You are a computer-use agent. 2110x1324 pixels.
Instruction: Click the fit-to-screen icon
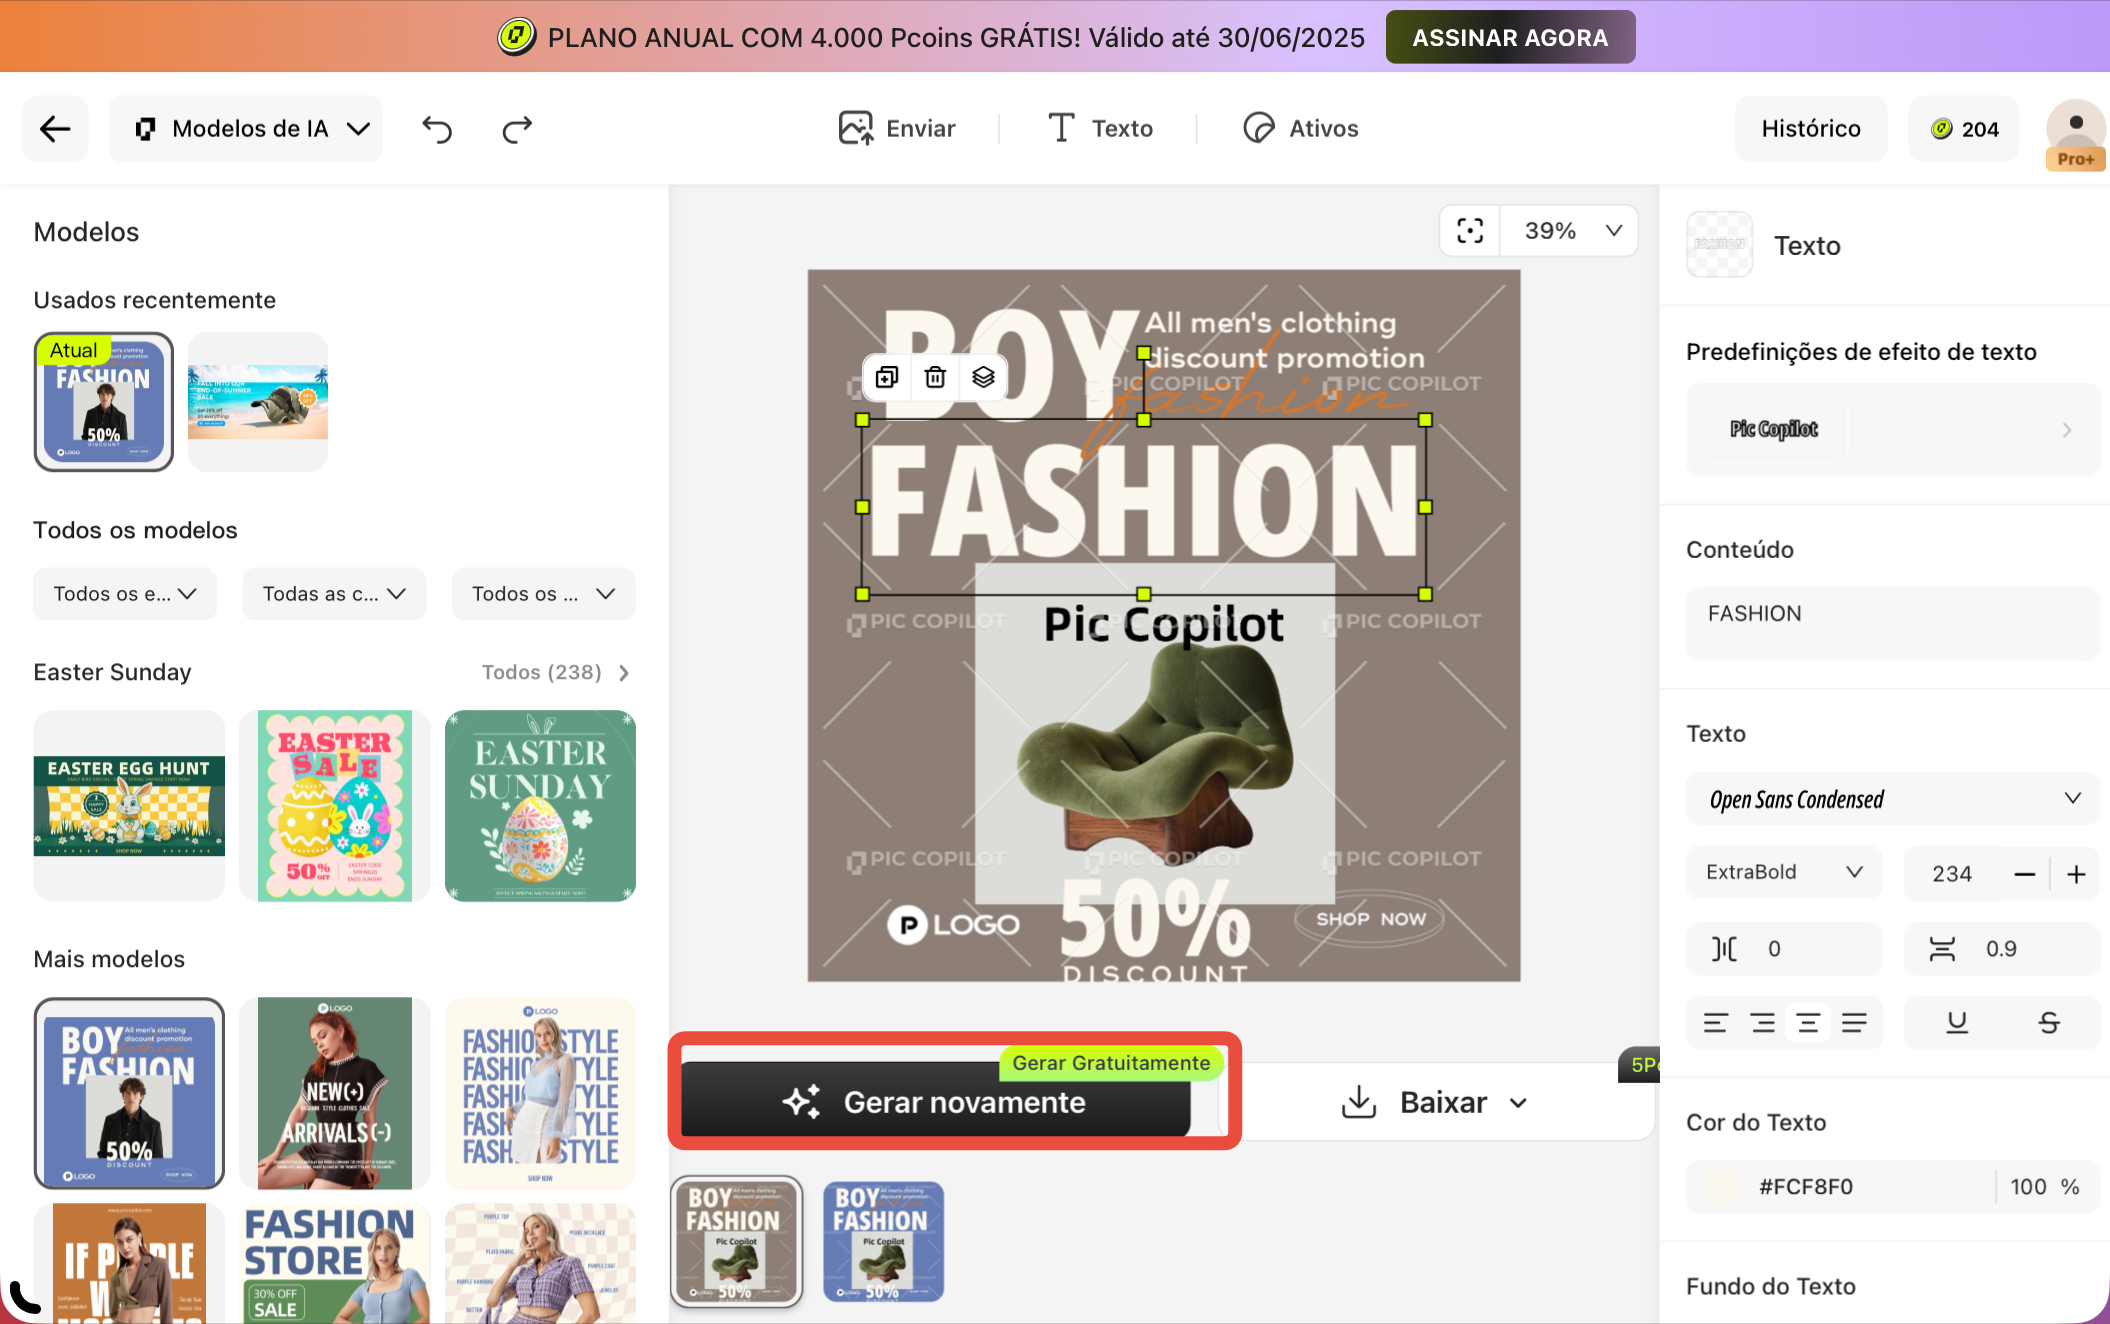point(1470,231)
